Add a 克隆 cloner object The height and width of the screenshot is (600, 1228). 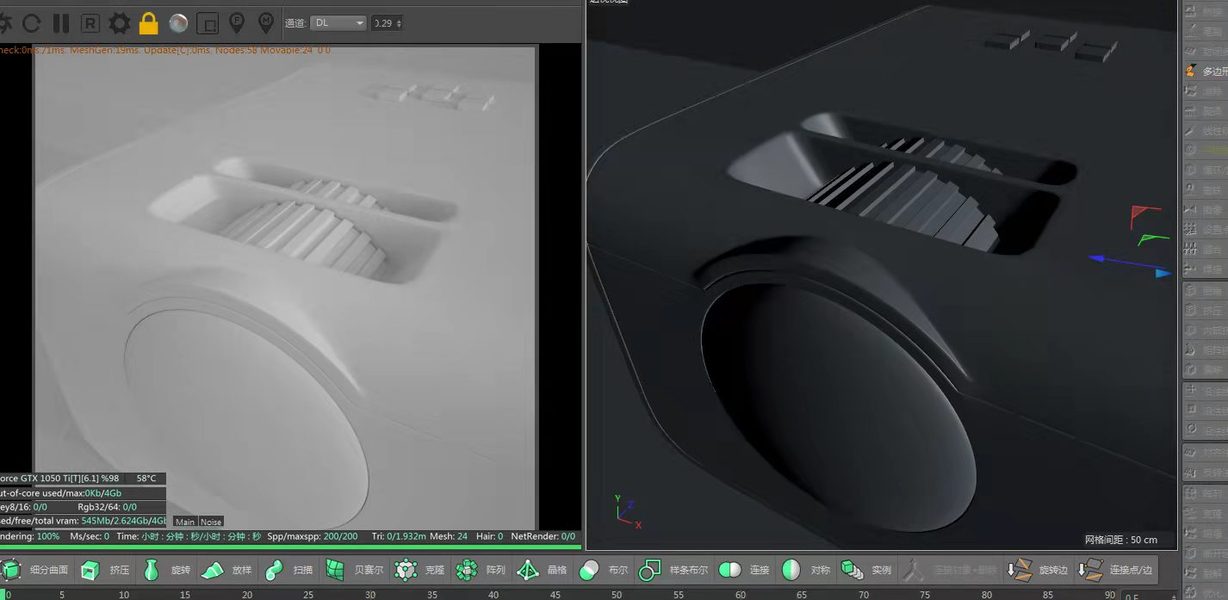pyautogui.click(x=419, y=570)
